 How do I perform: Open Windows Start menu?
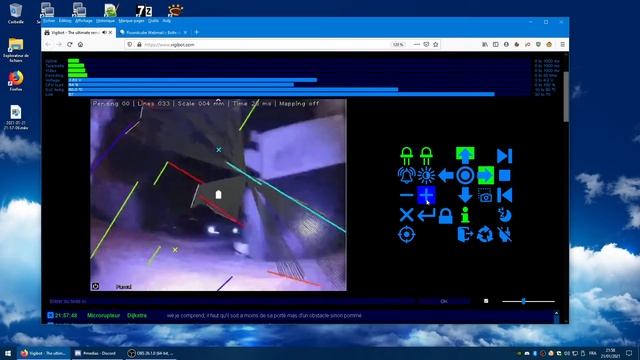8,353
